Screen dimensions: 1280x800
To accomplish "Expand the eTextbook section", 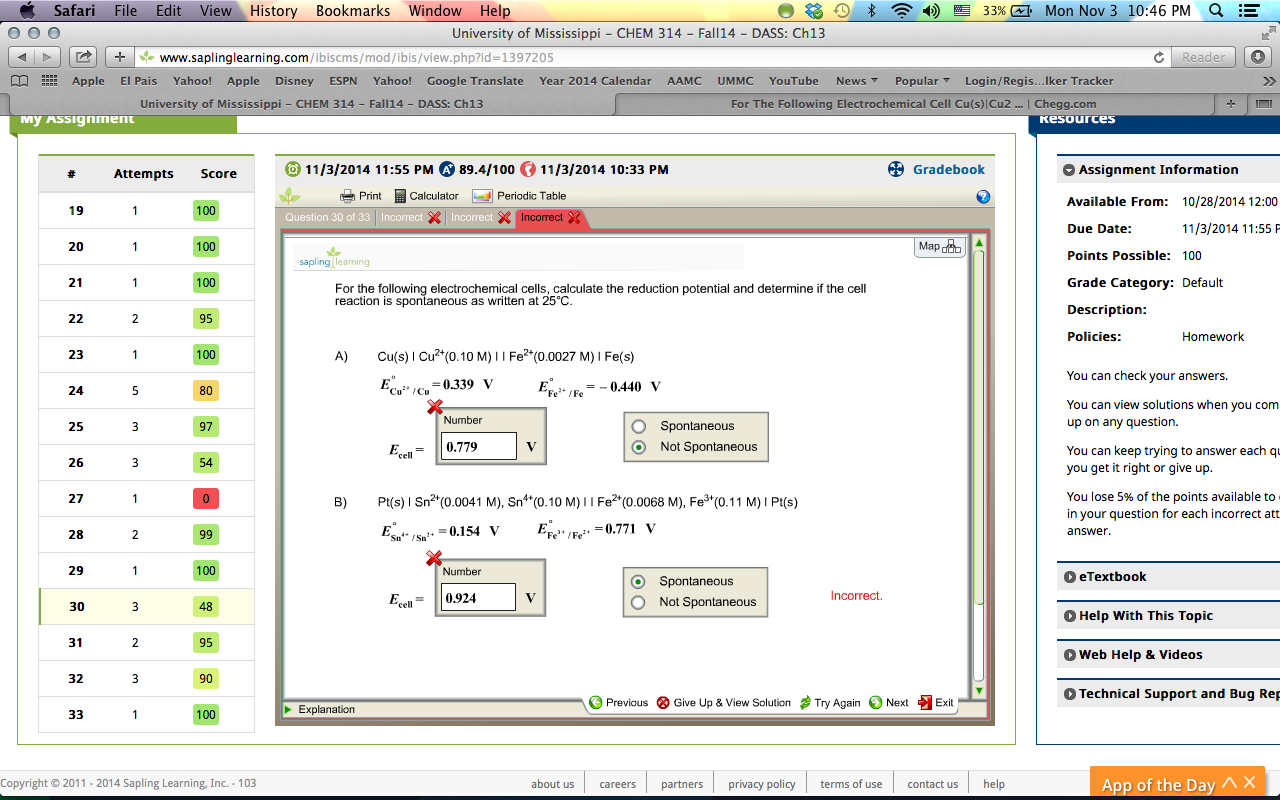I will (1111, 577).
